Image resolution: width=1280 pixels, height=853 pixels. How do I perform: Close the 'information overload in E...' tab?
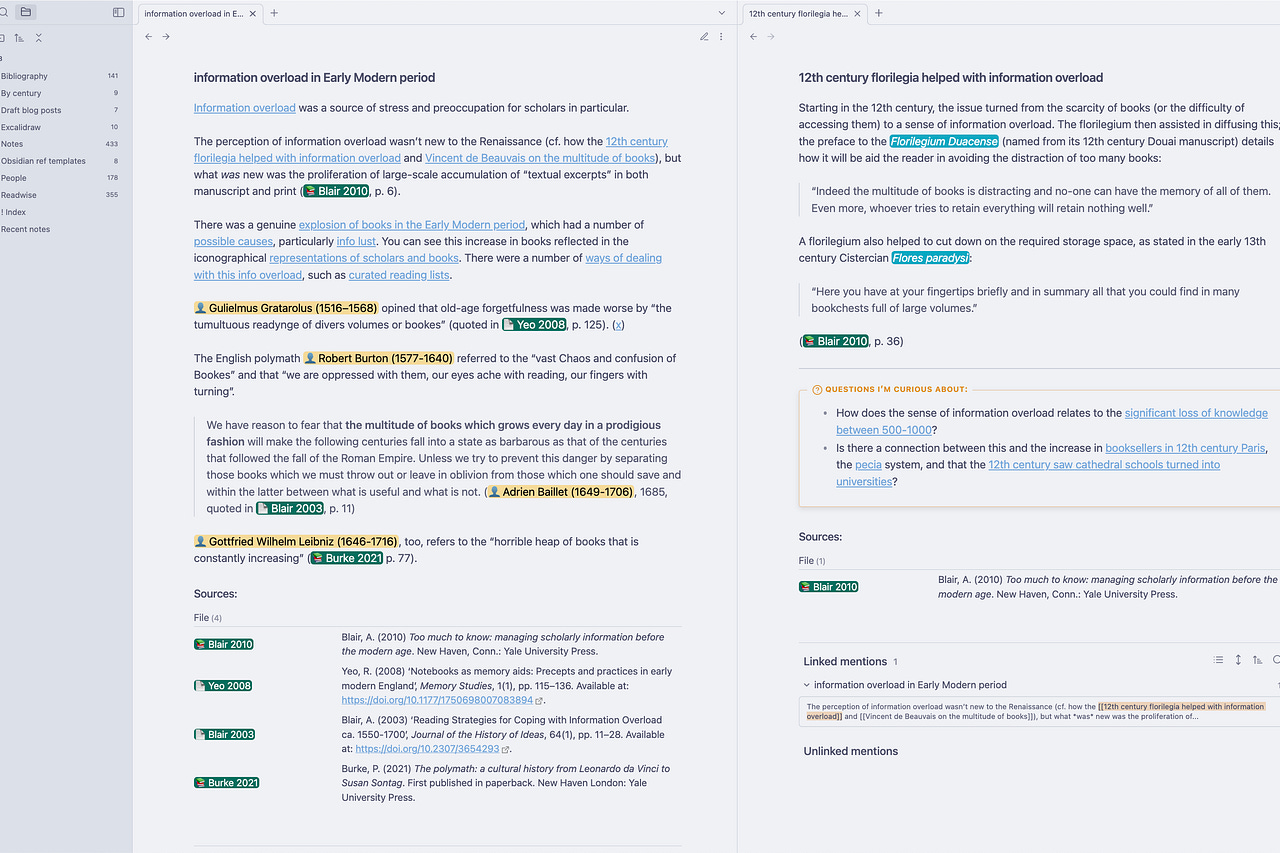pos(253,14)
